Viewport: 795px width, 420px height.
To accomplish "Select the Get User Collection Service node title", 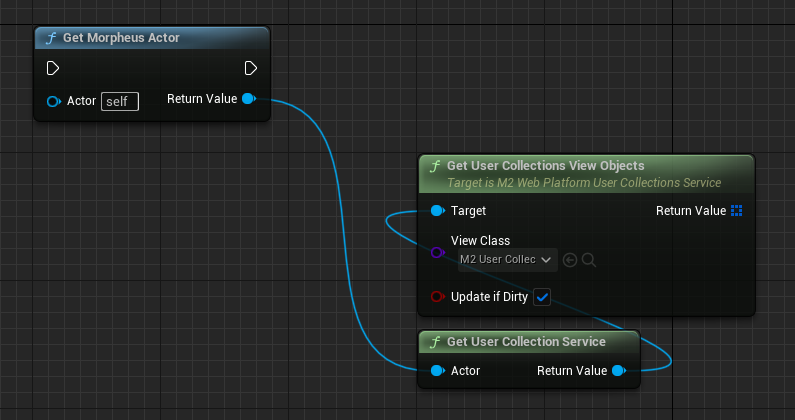I will click(x=526, y=342).
